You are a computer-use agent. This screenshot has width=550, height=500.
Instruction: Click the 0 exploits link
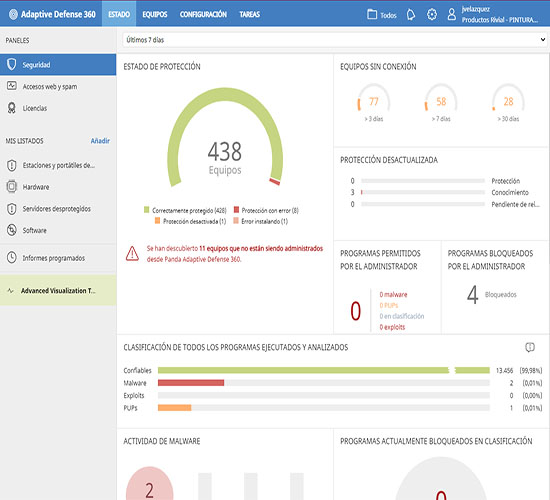tap(392, 327)
